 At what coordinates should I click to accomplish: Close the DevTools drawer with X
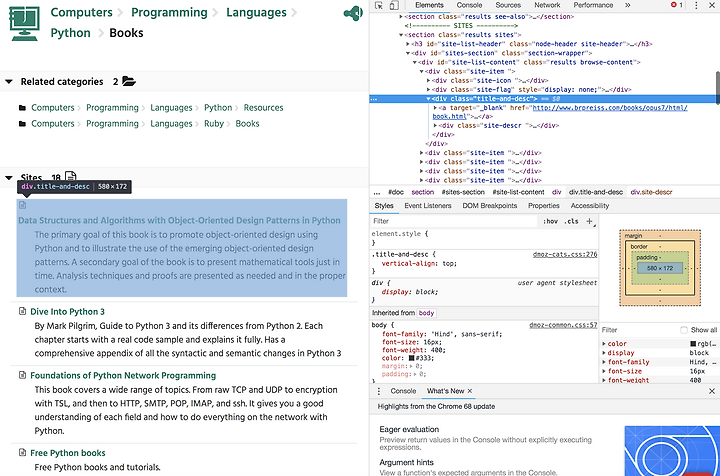click(712, 391)
